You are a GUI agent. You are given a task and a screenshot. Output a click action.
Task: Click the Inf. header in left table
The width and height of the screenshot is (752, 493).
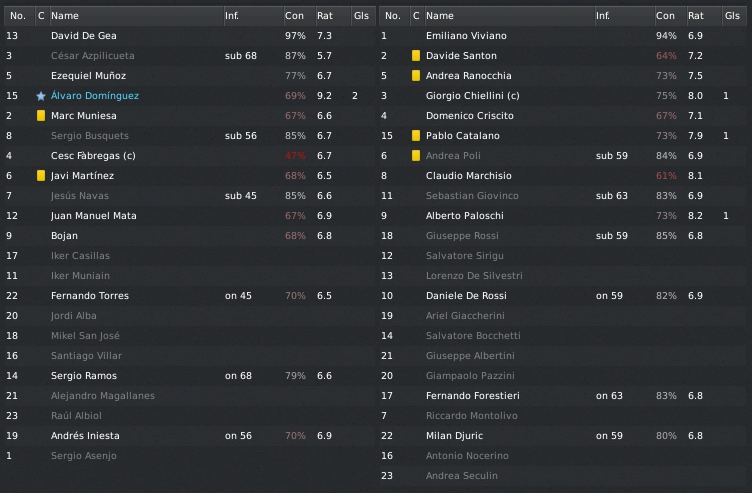(x=232, y=16)
